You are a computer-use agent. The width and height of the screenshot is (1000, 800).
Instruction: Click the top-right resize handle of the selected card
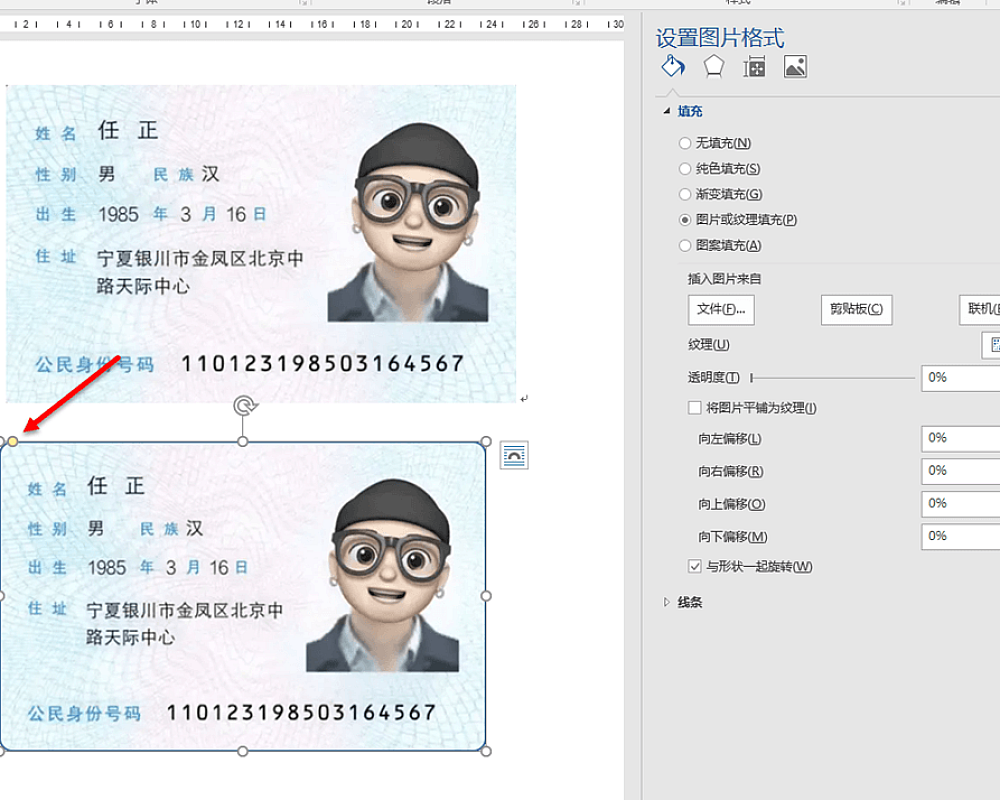[486, 441]
